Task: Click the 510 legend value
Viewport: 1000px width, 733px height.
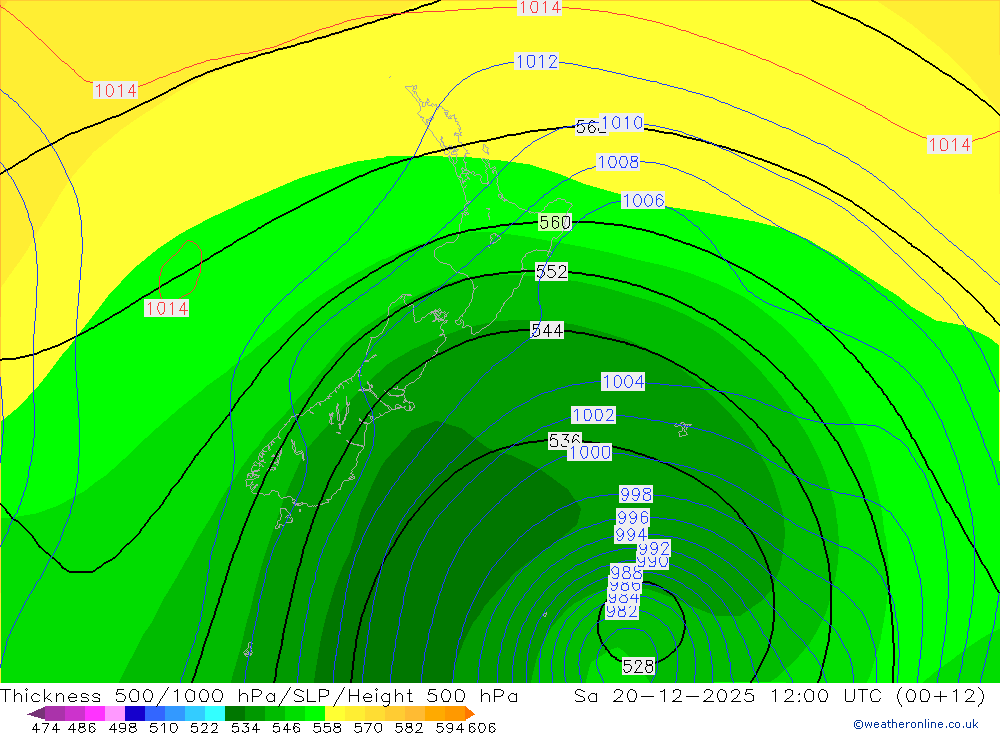Action: (x=164, y=728)
